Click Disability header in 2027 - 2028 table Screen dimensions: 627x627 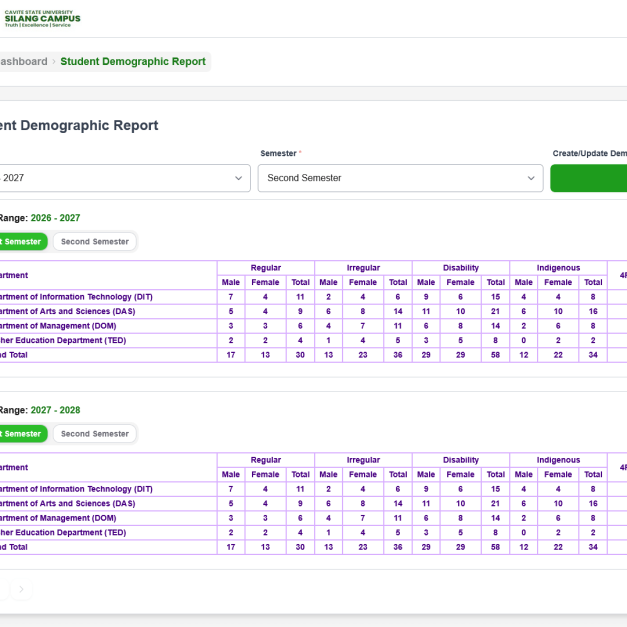tap(461, 460)
